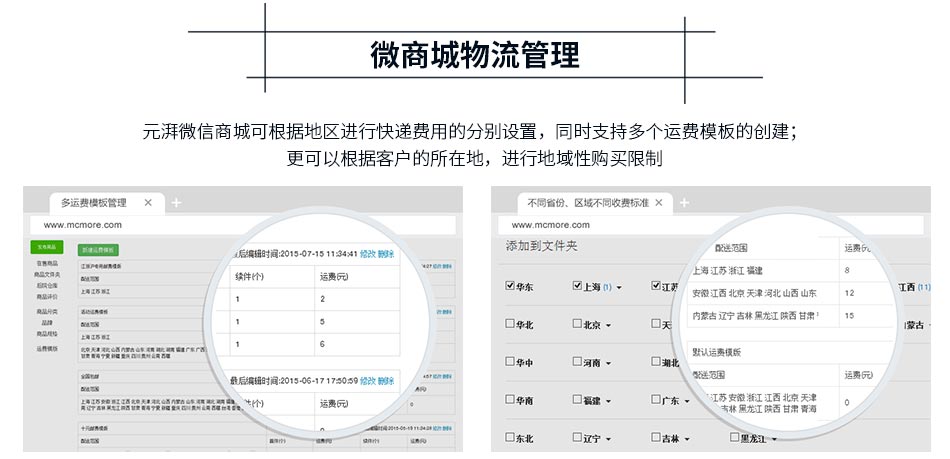Click the shipping fee cell showing 12

(x=866, y=293)
